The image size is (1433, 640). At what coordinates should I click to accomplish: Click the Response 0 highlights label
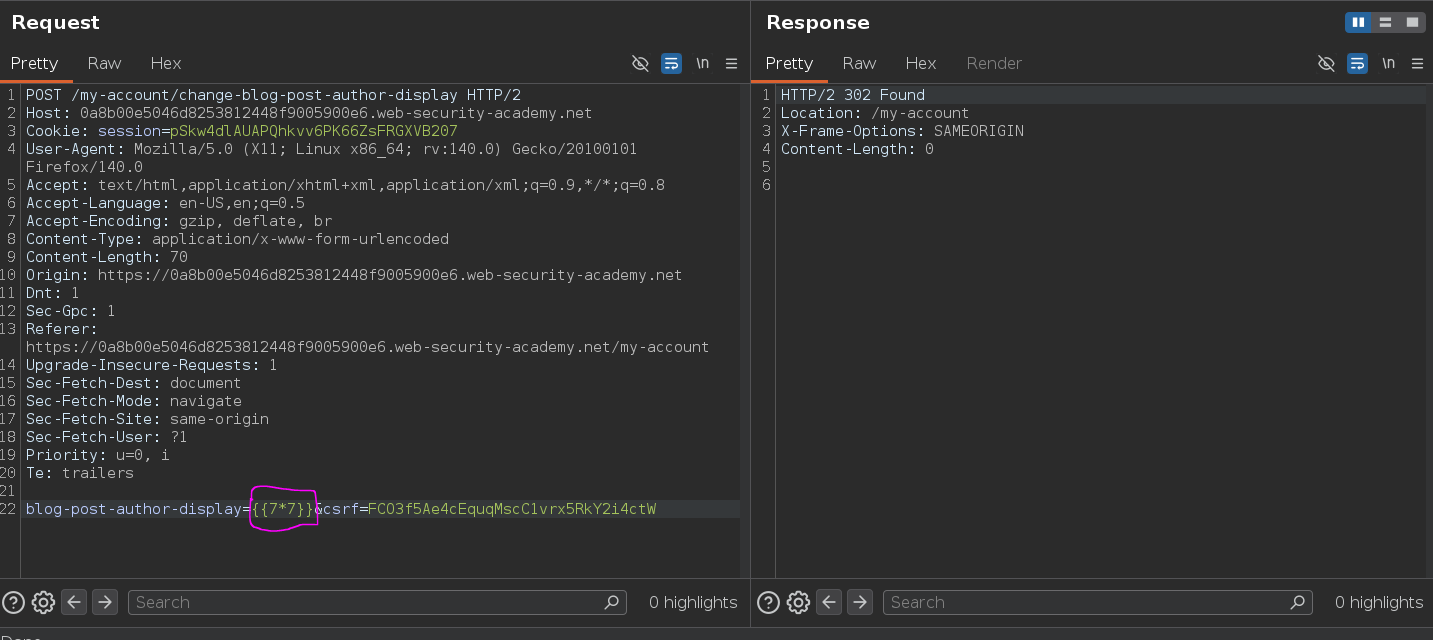(x=1379, y=602)
